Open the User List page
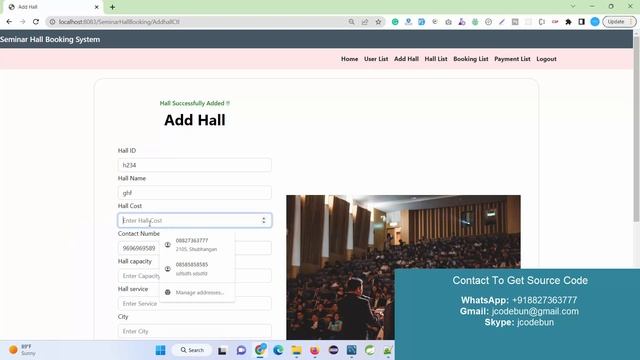This screenshot has height=360, width=640. pos(376,59)
